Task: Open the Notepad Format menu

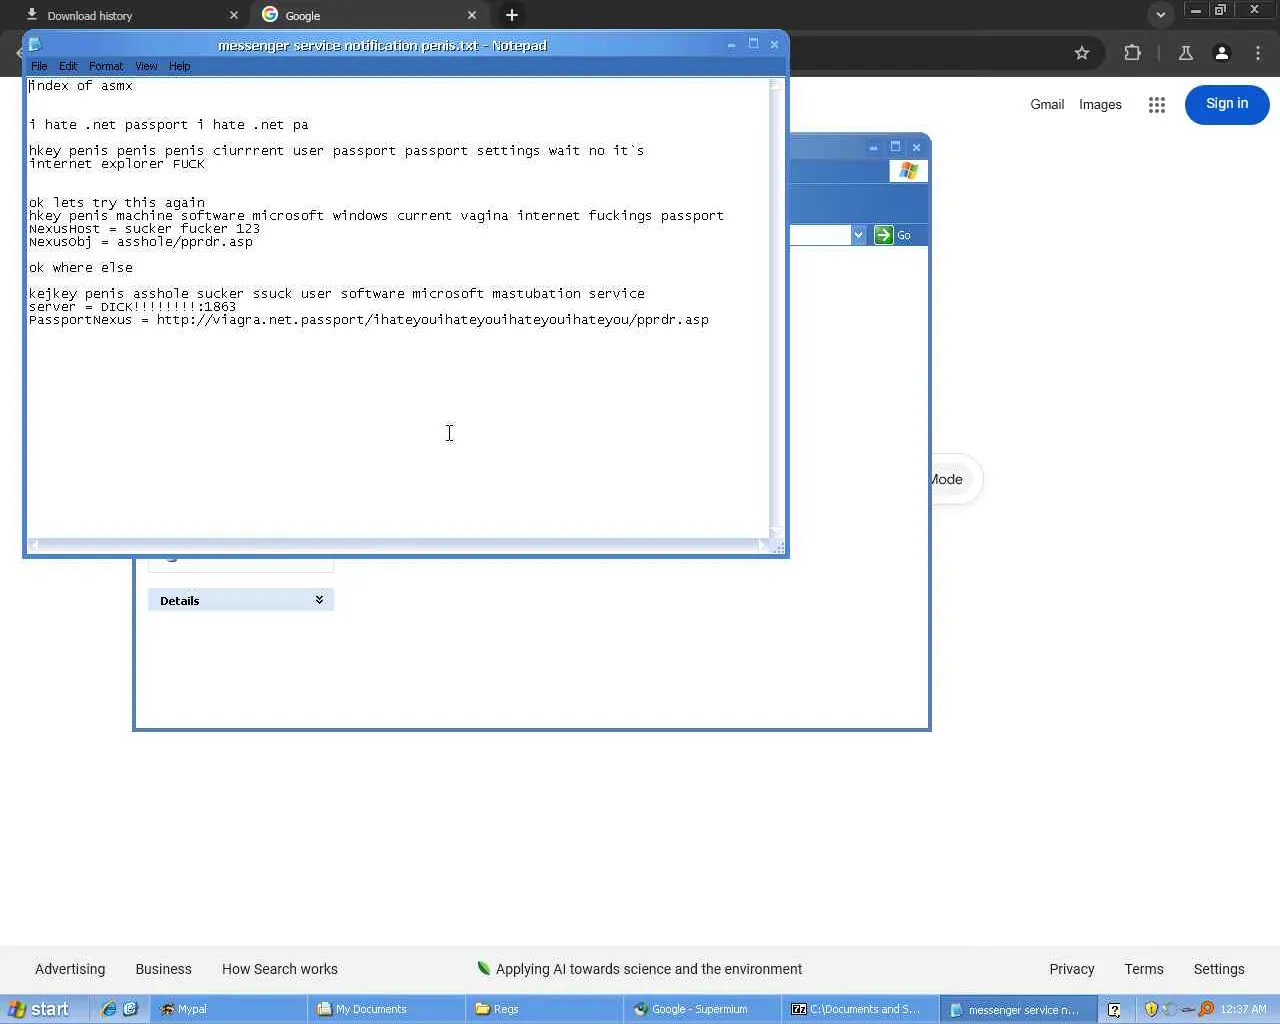Action: 106,66
